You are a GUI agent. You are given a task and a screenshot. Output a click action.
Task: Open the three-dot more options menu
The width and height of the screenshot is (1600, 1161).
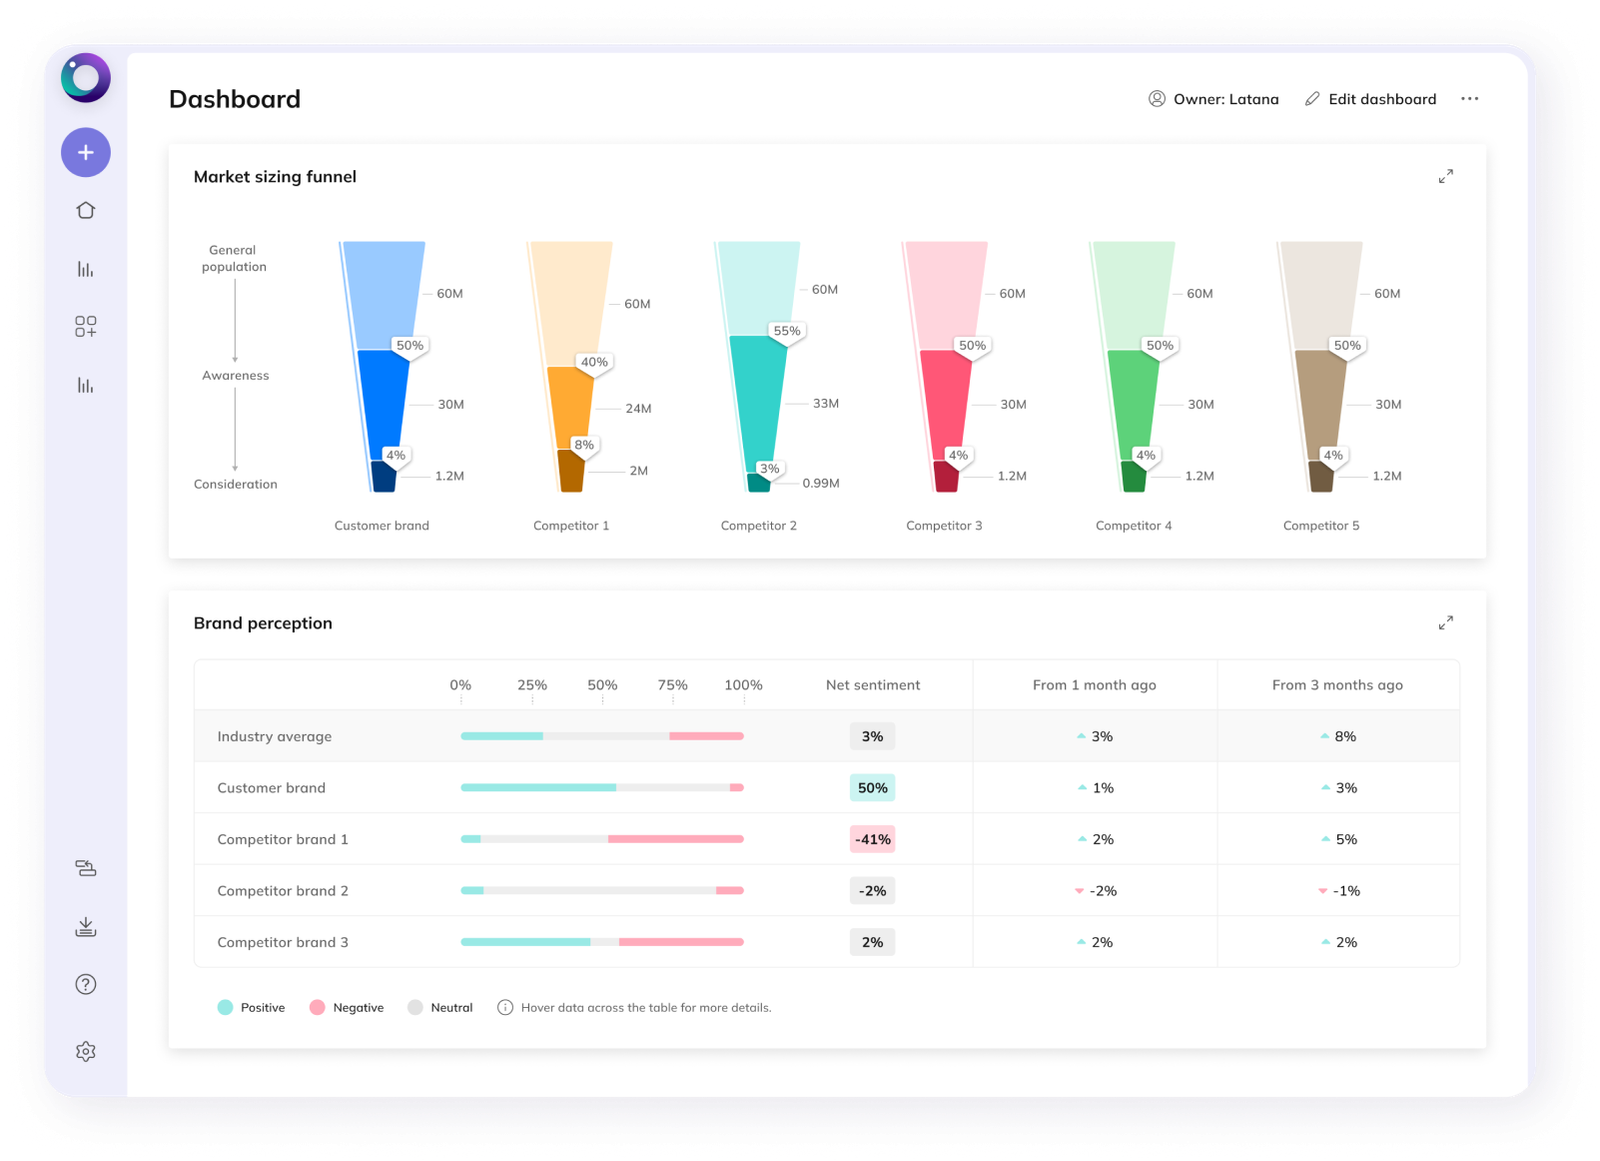point(1469,99)
